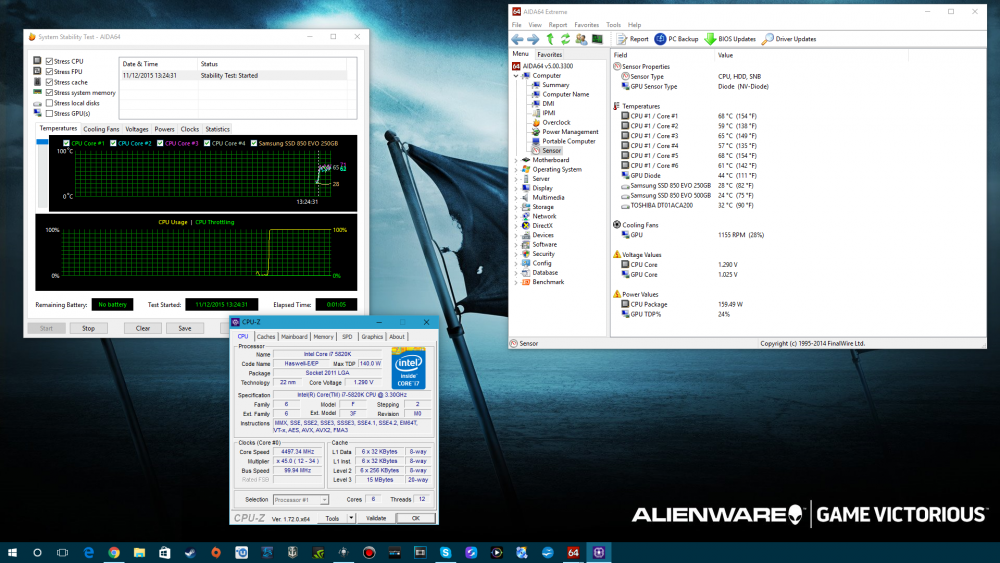Click Driver Updates in AIDA64 toolbar
The height and width of the screenshot is (563, 1000).
[789, 39]
